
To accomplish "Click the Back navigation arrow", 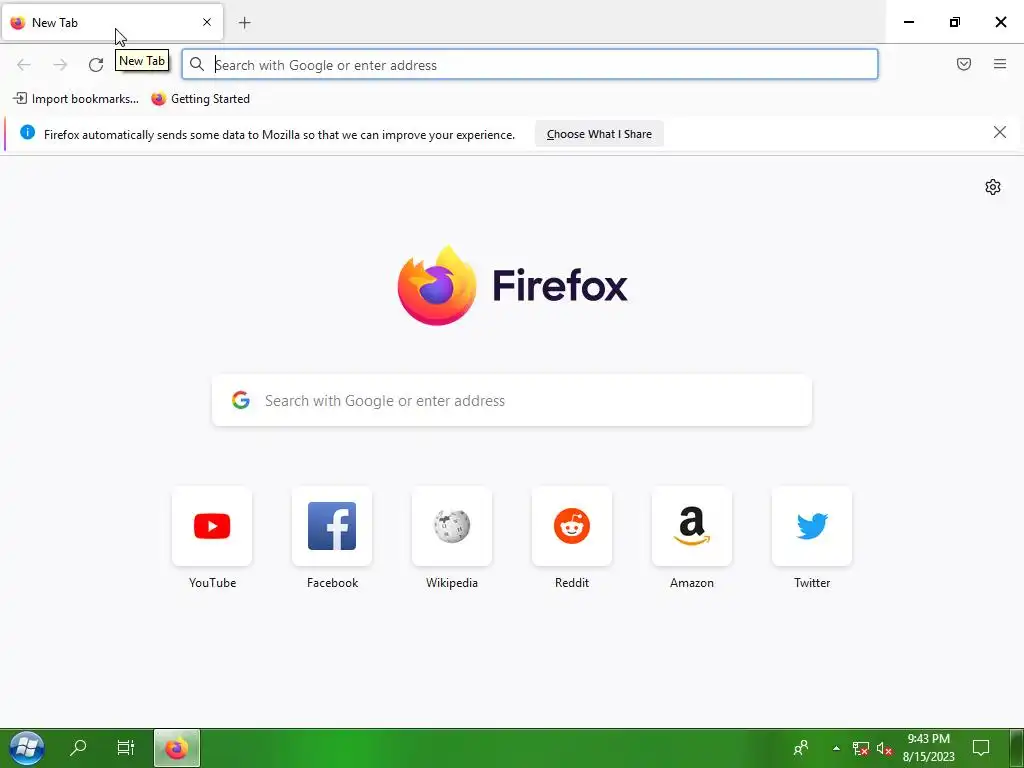I will click(24, 65).
